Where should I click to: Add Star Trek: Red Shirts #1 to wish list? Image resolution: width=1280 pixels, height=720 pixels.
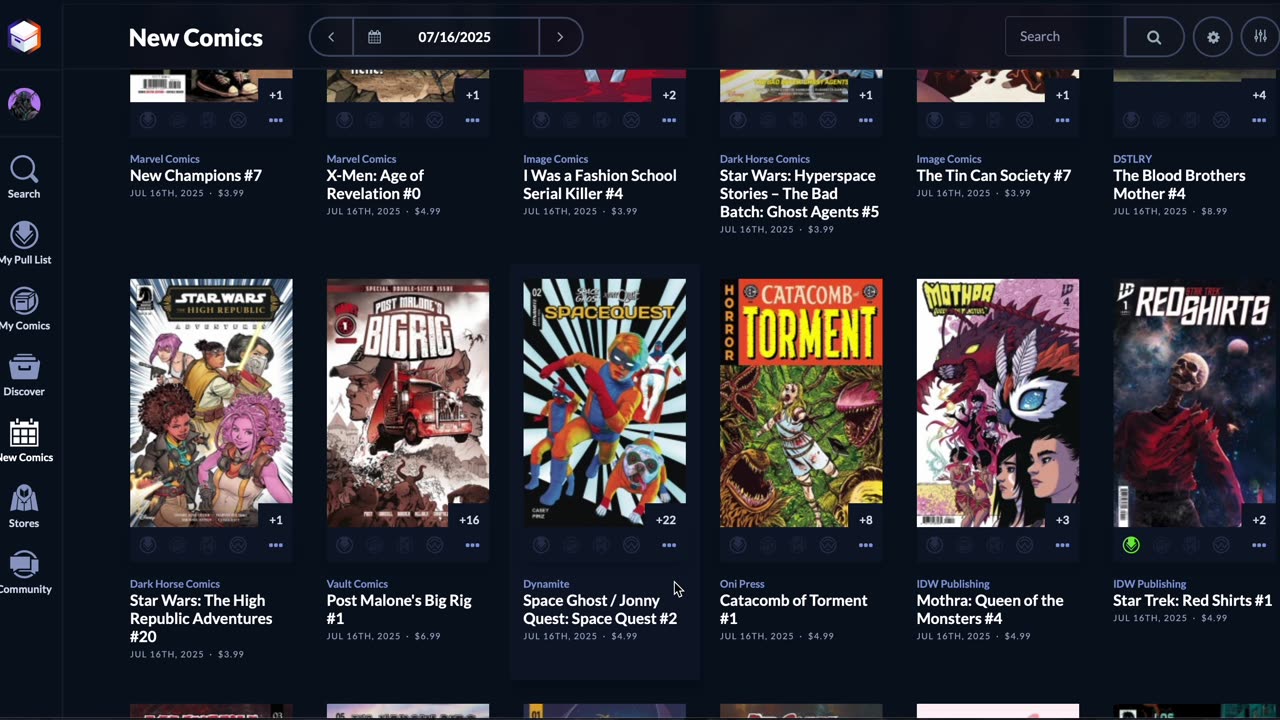[x=1221, y=545]
